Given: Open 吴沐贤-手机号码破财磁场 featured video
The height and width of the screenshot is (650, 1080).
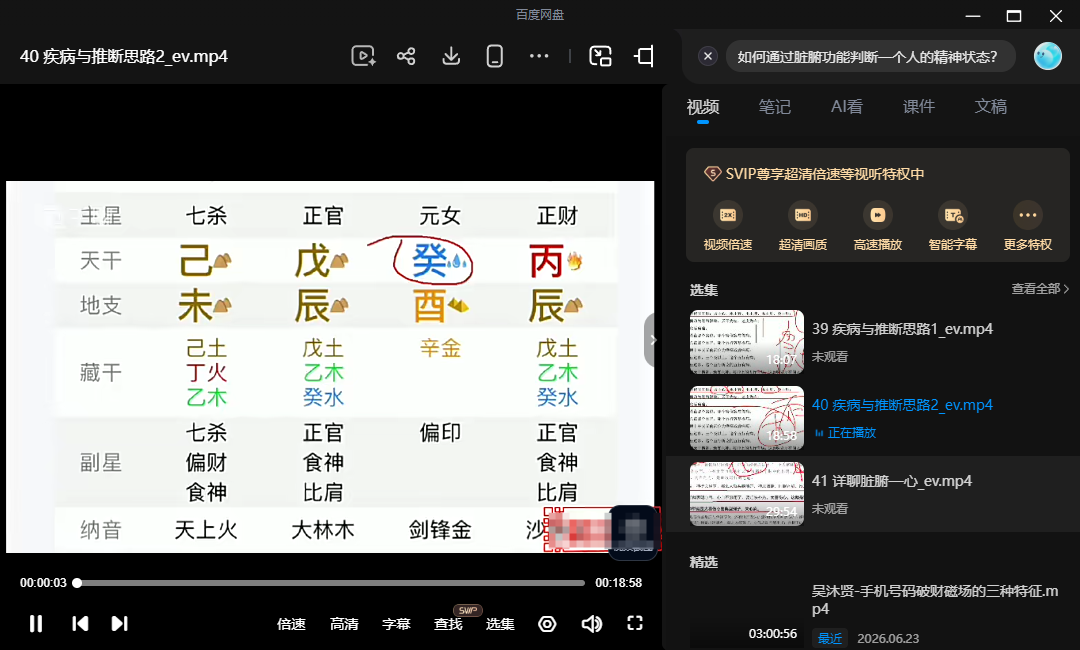Looking at the screenshot, I should (935, 600).
